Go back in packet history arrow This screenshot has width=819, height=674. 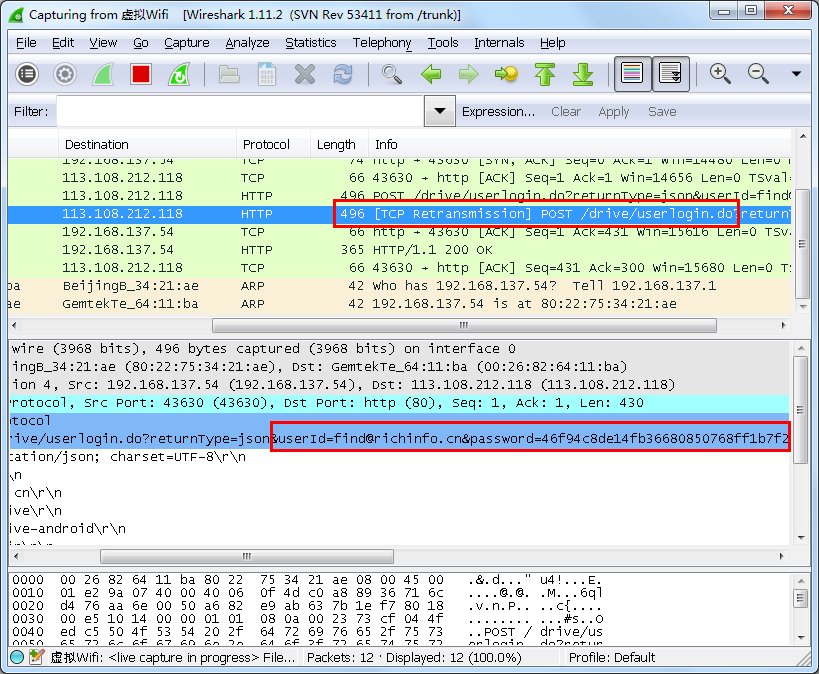point(431,74)
